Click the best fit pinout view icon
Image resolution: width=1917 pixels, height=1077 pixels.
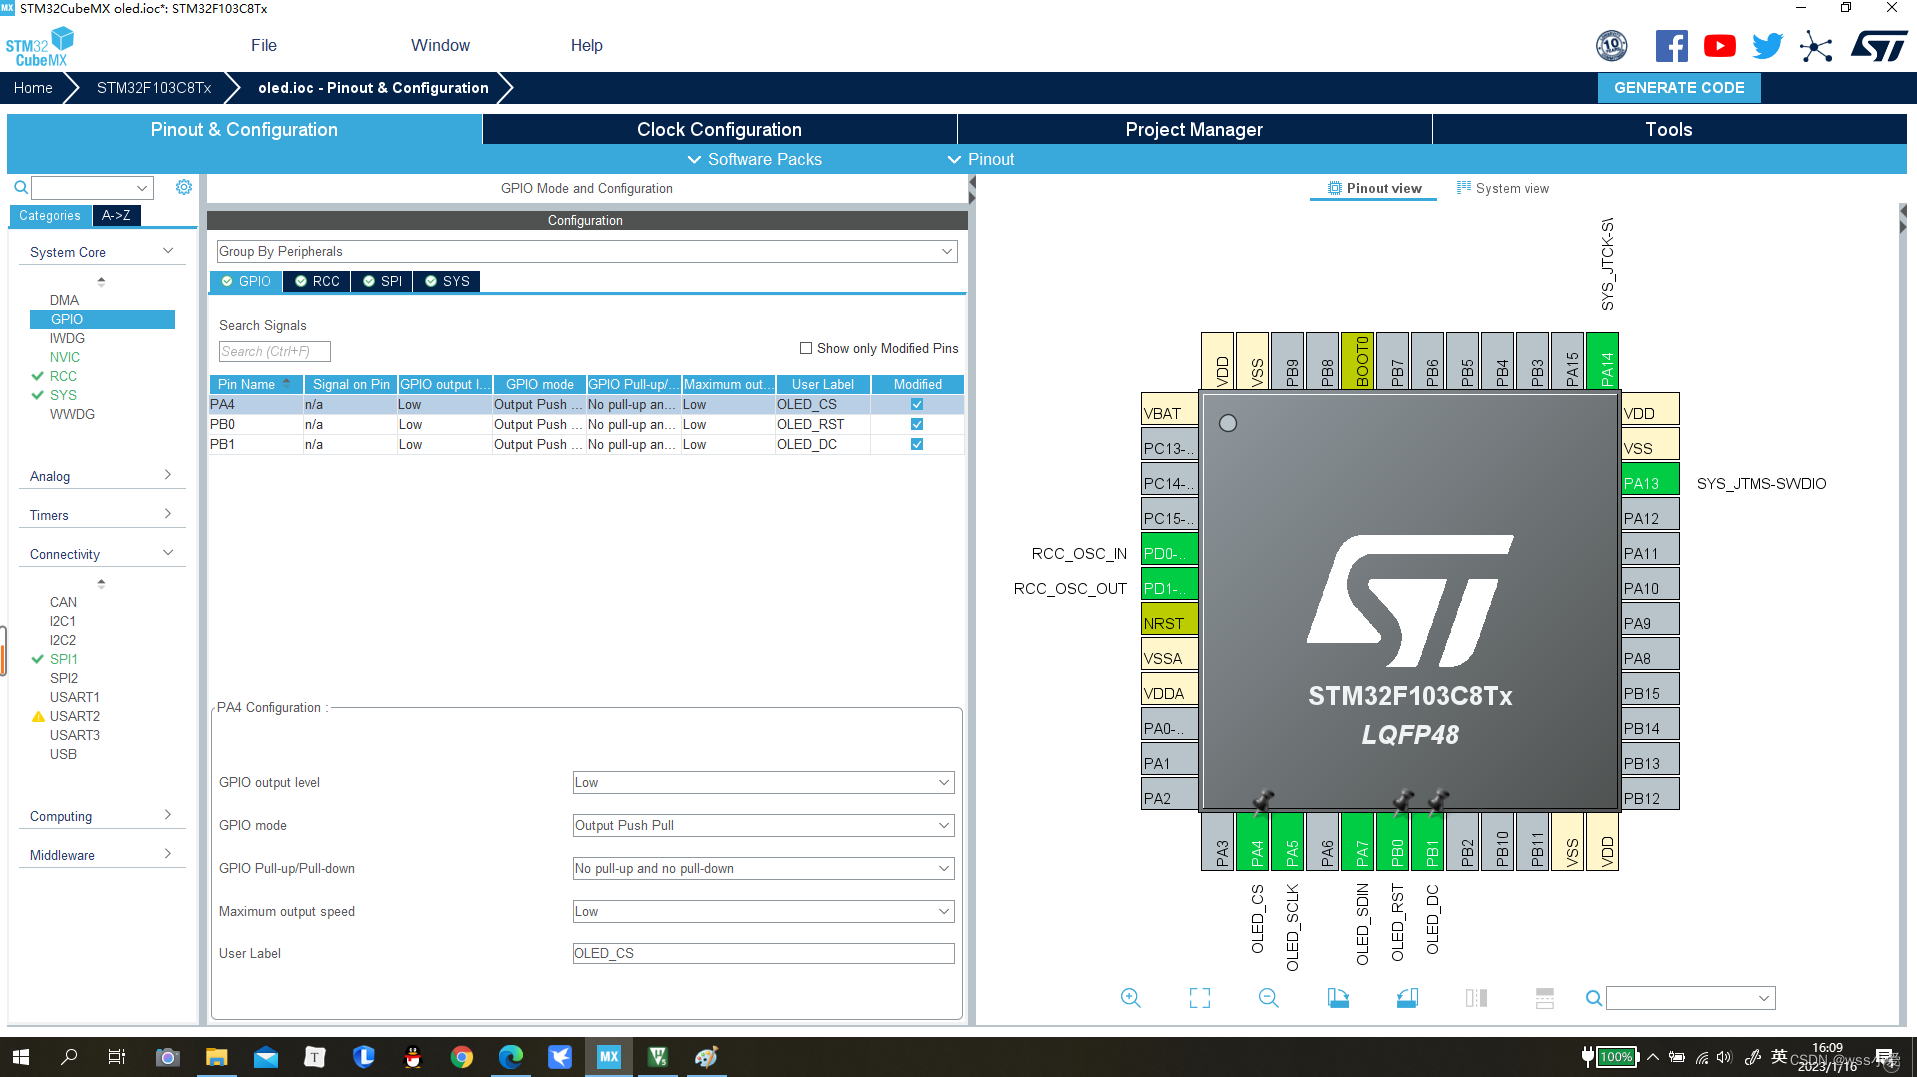(1198, 997)
